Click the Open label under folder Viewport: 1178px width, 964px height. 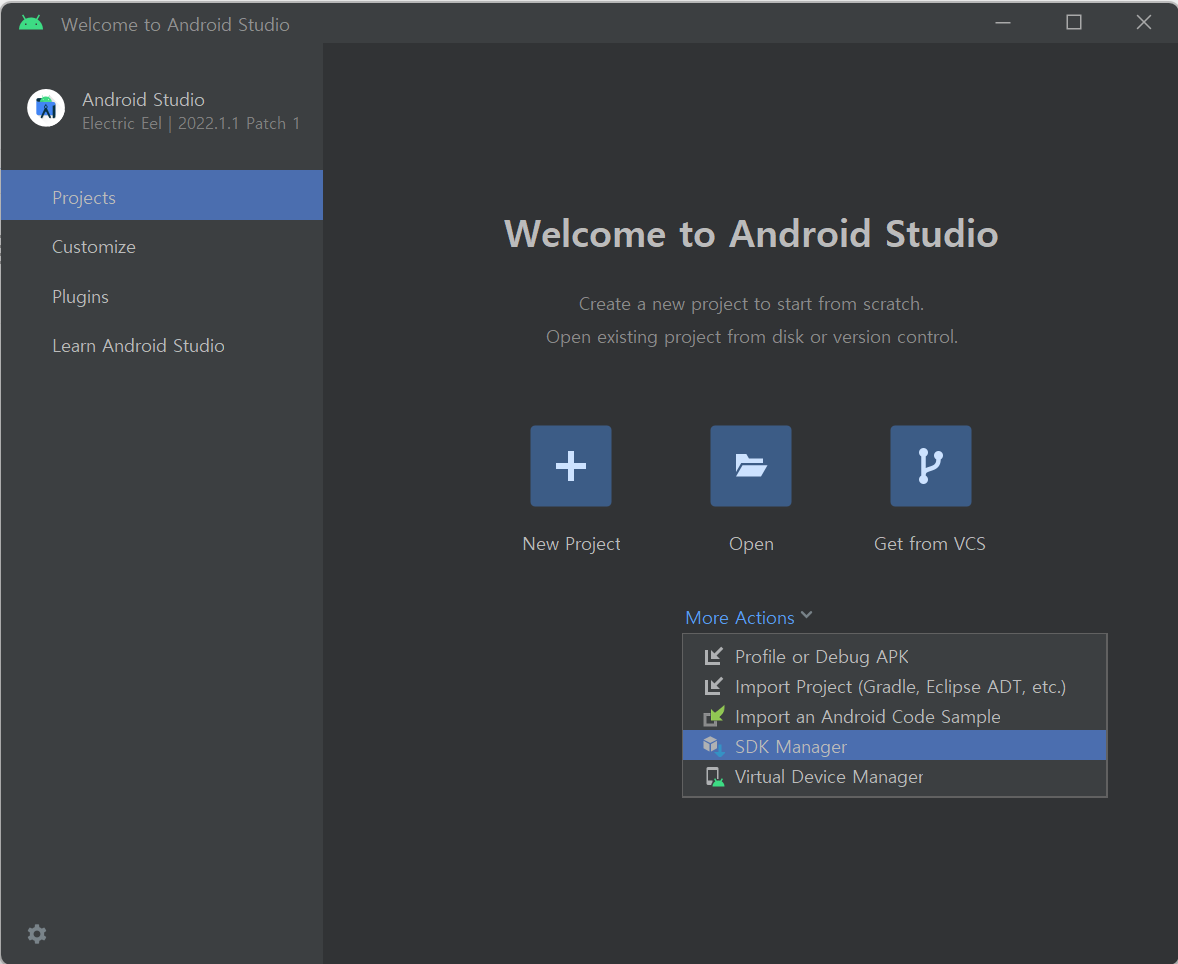click(x=751, y=544)
